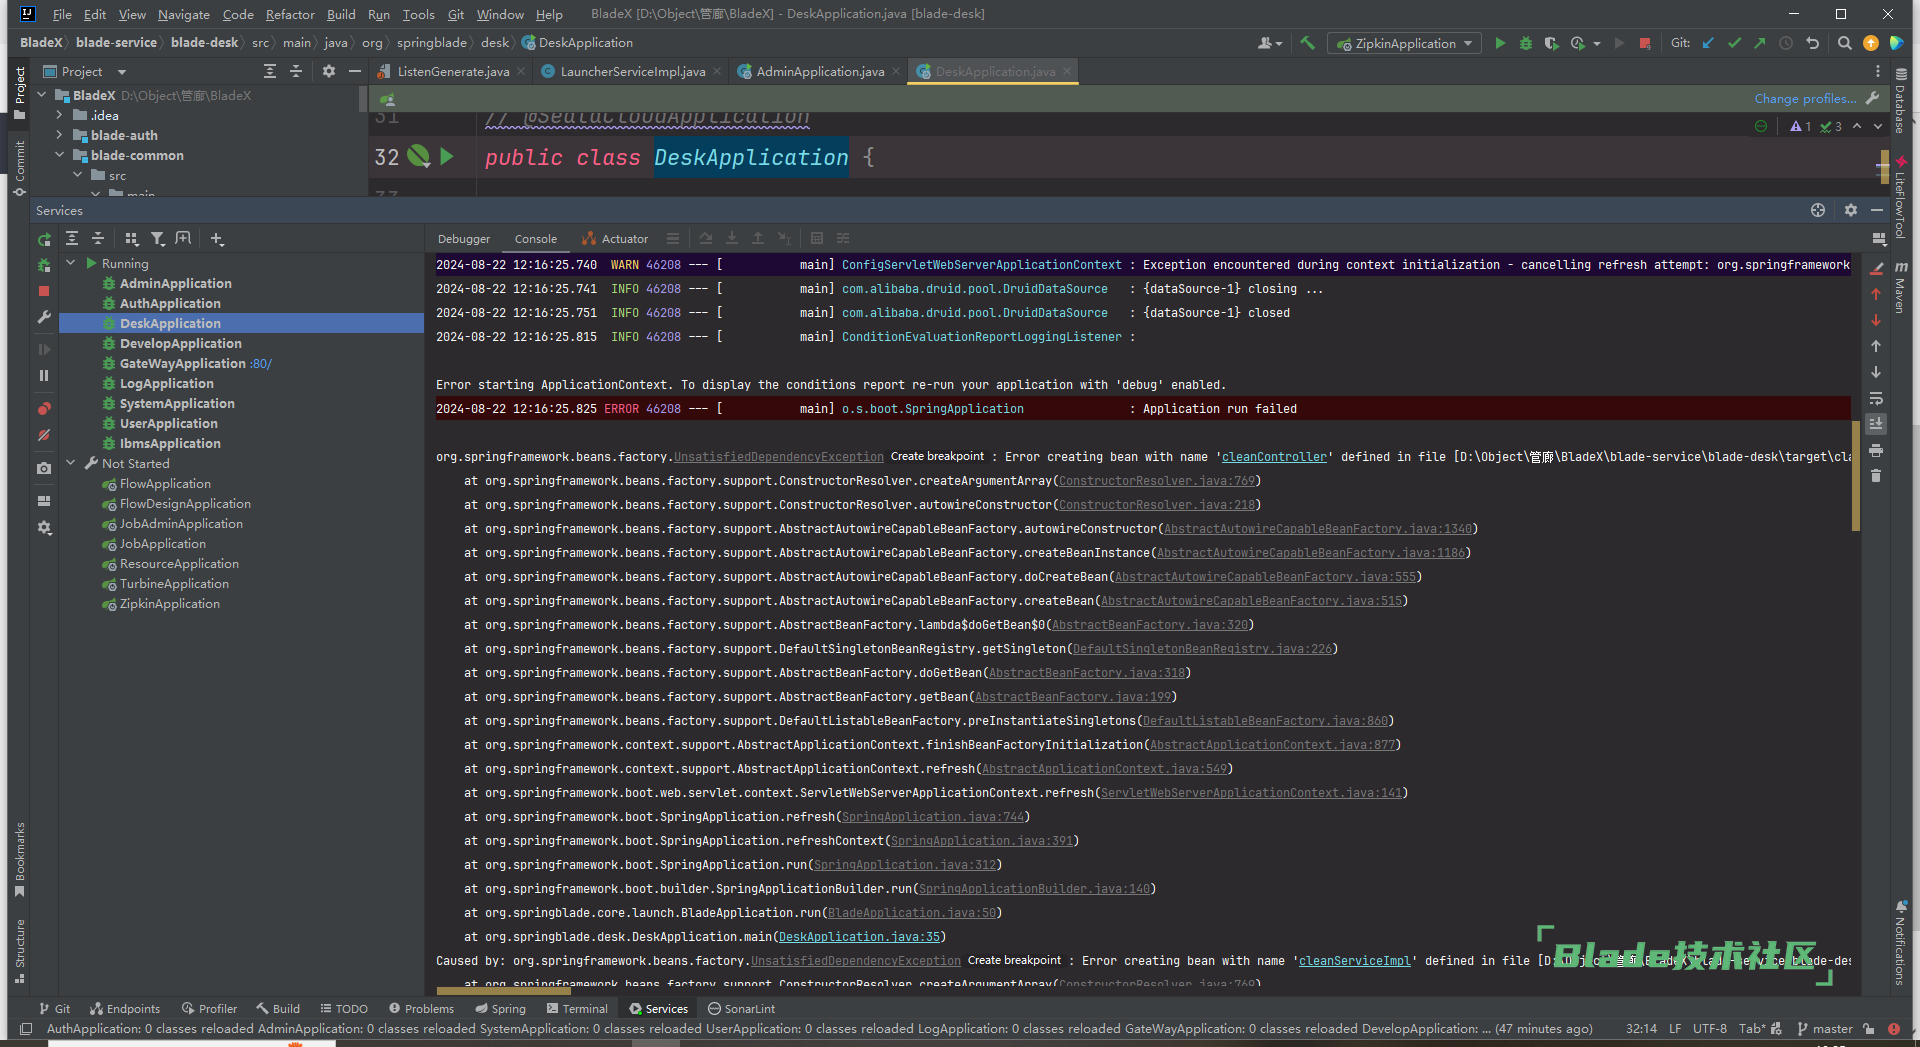Click master git branch in status bar
This screenshot has width=1920, height=1047.
pyautogui.click(x=1826, y=1029)
